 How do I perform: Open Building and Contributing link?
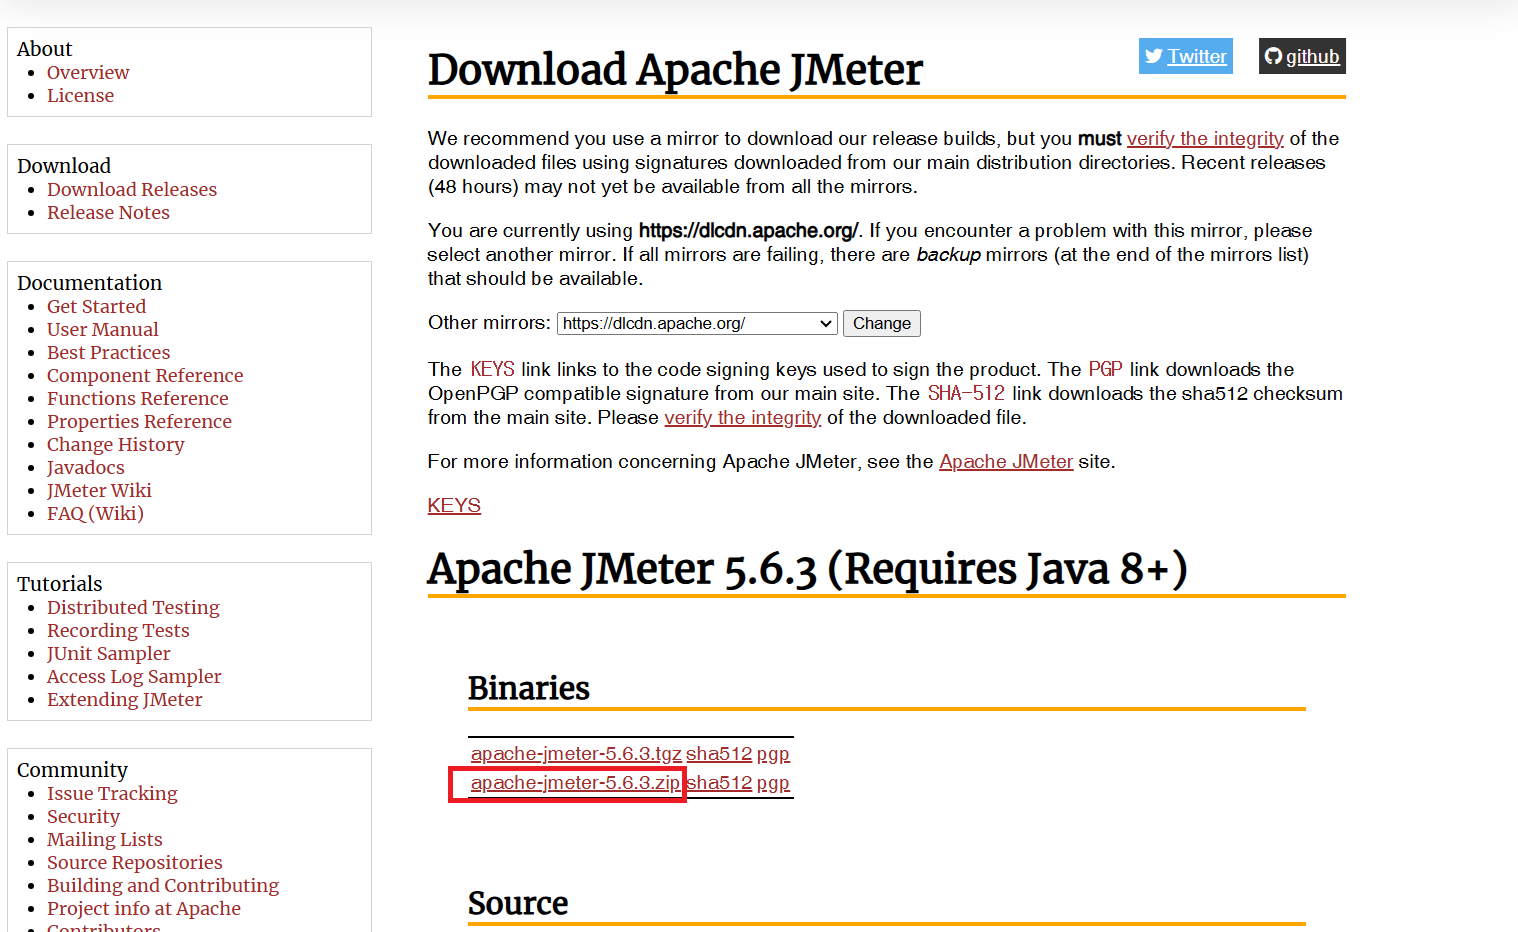163,885
